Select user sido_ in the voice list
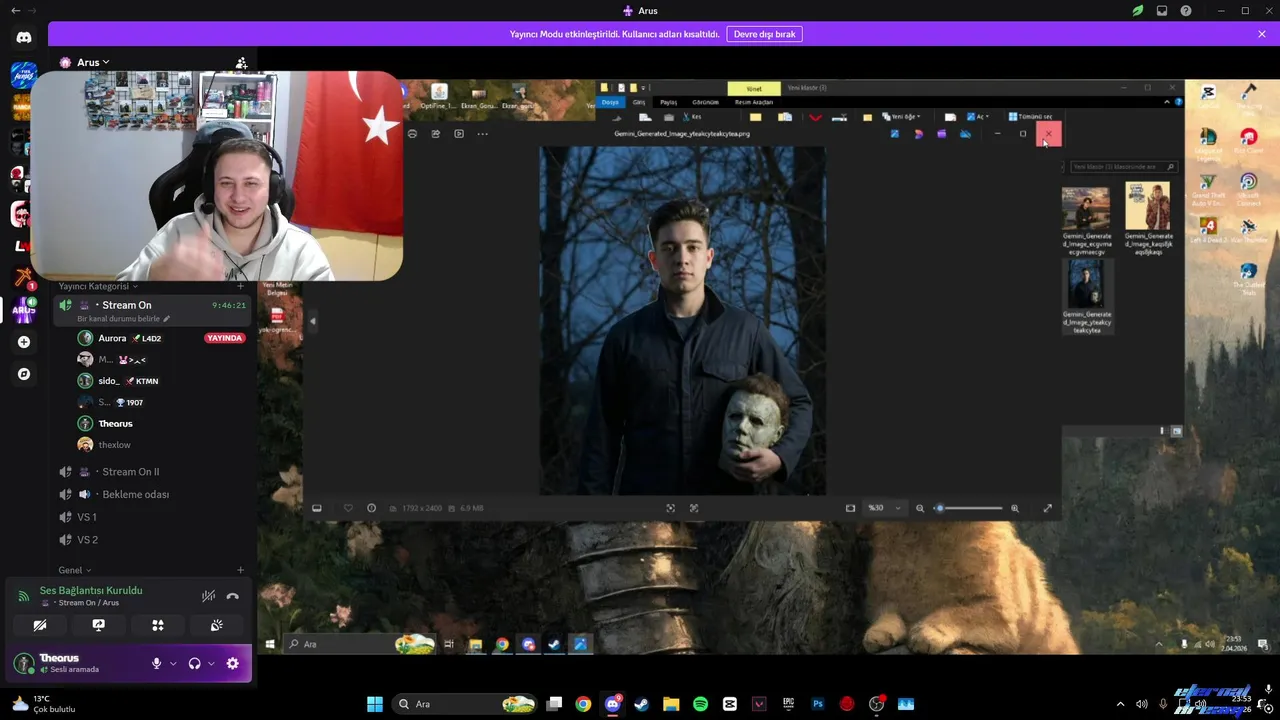 point(109,381)
